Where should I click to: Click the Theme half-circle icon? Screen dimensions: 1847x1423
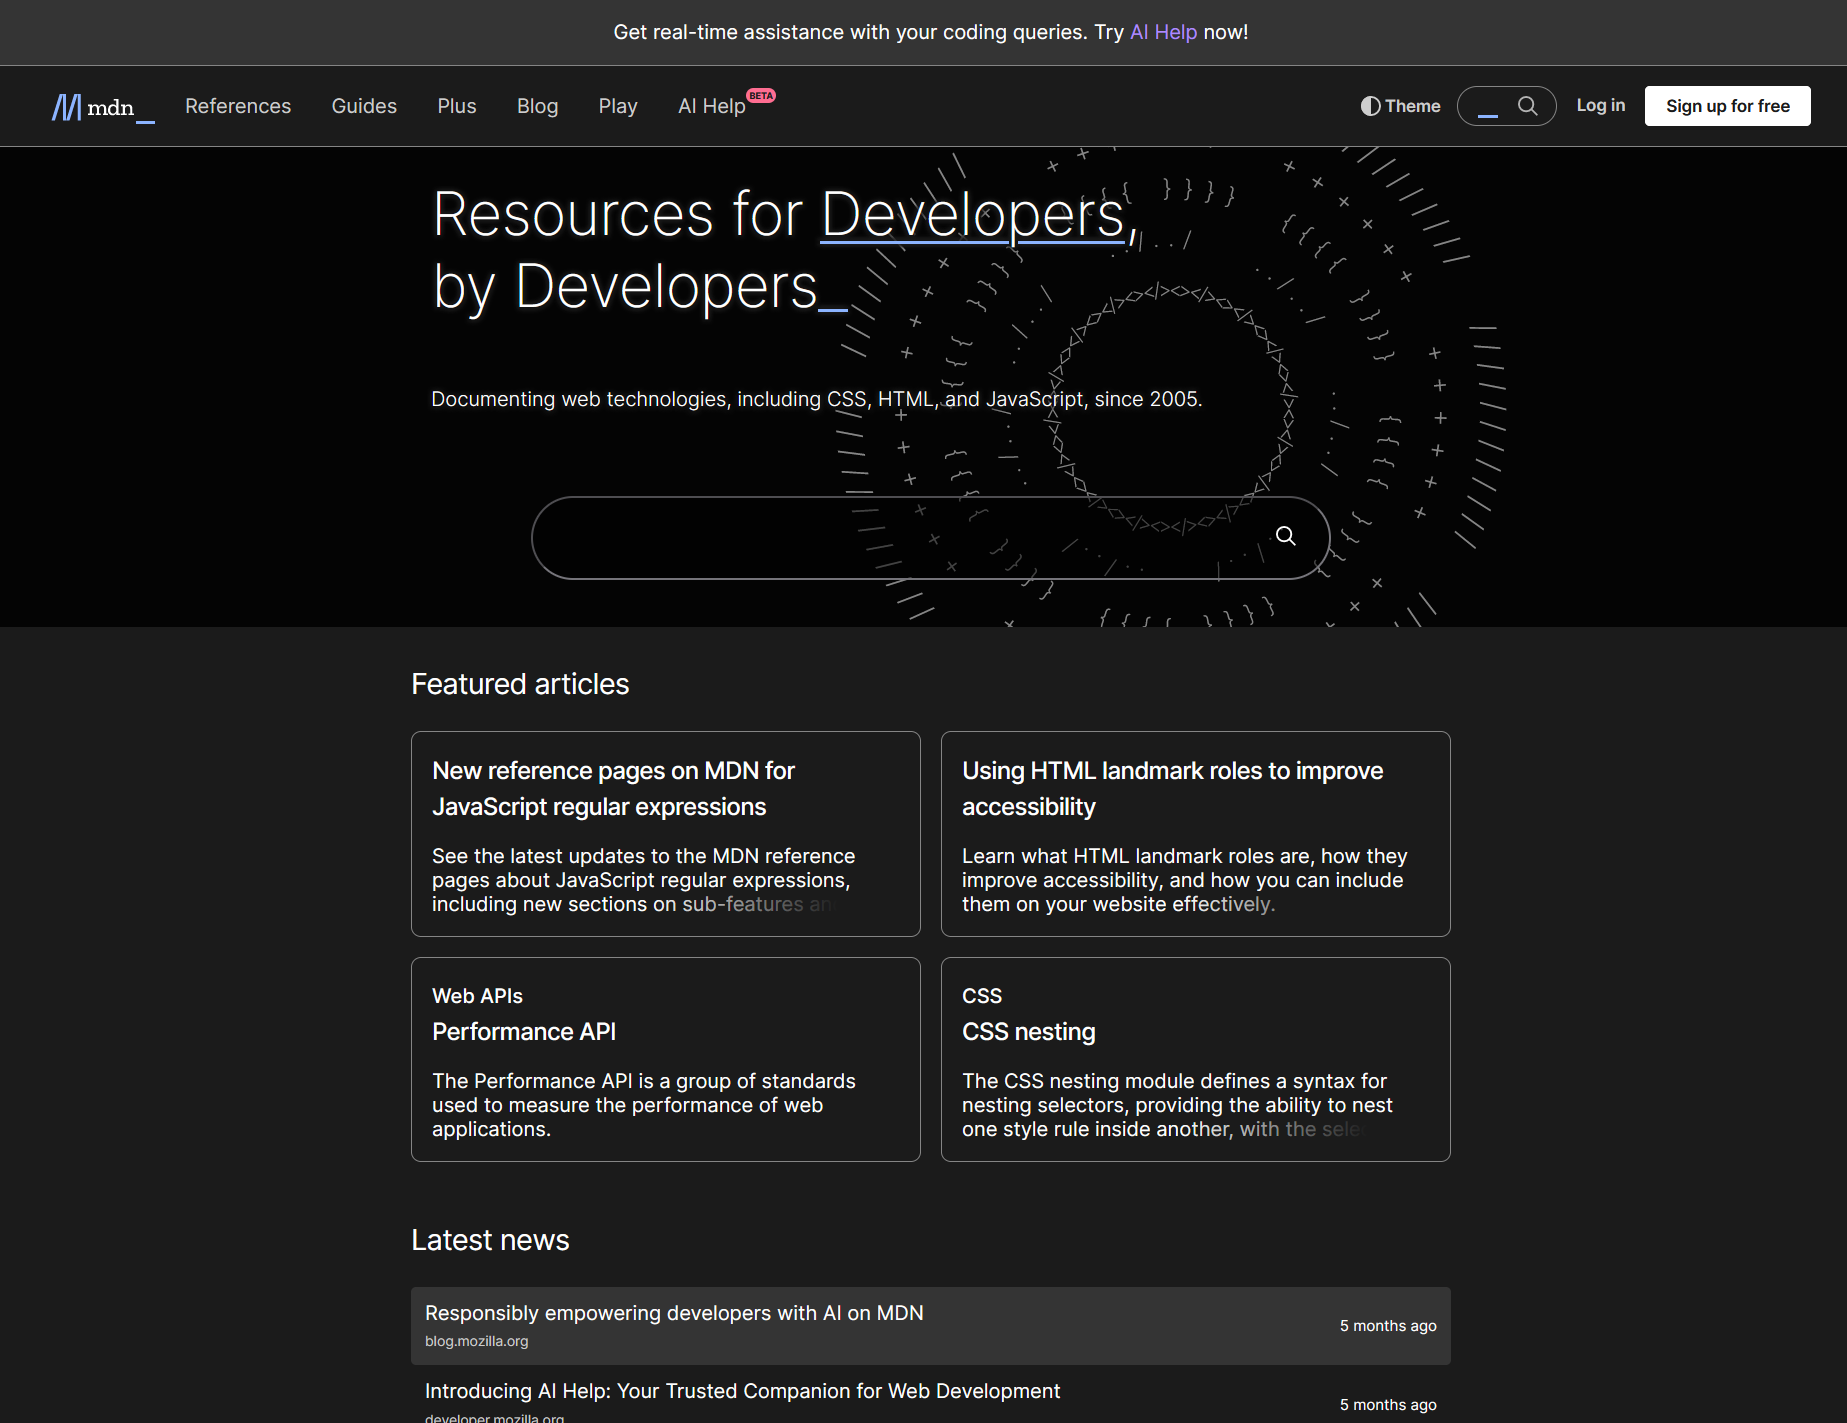pos(1370,106)
